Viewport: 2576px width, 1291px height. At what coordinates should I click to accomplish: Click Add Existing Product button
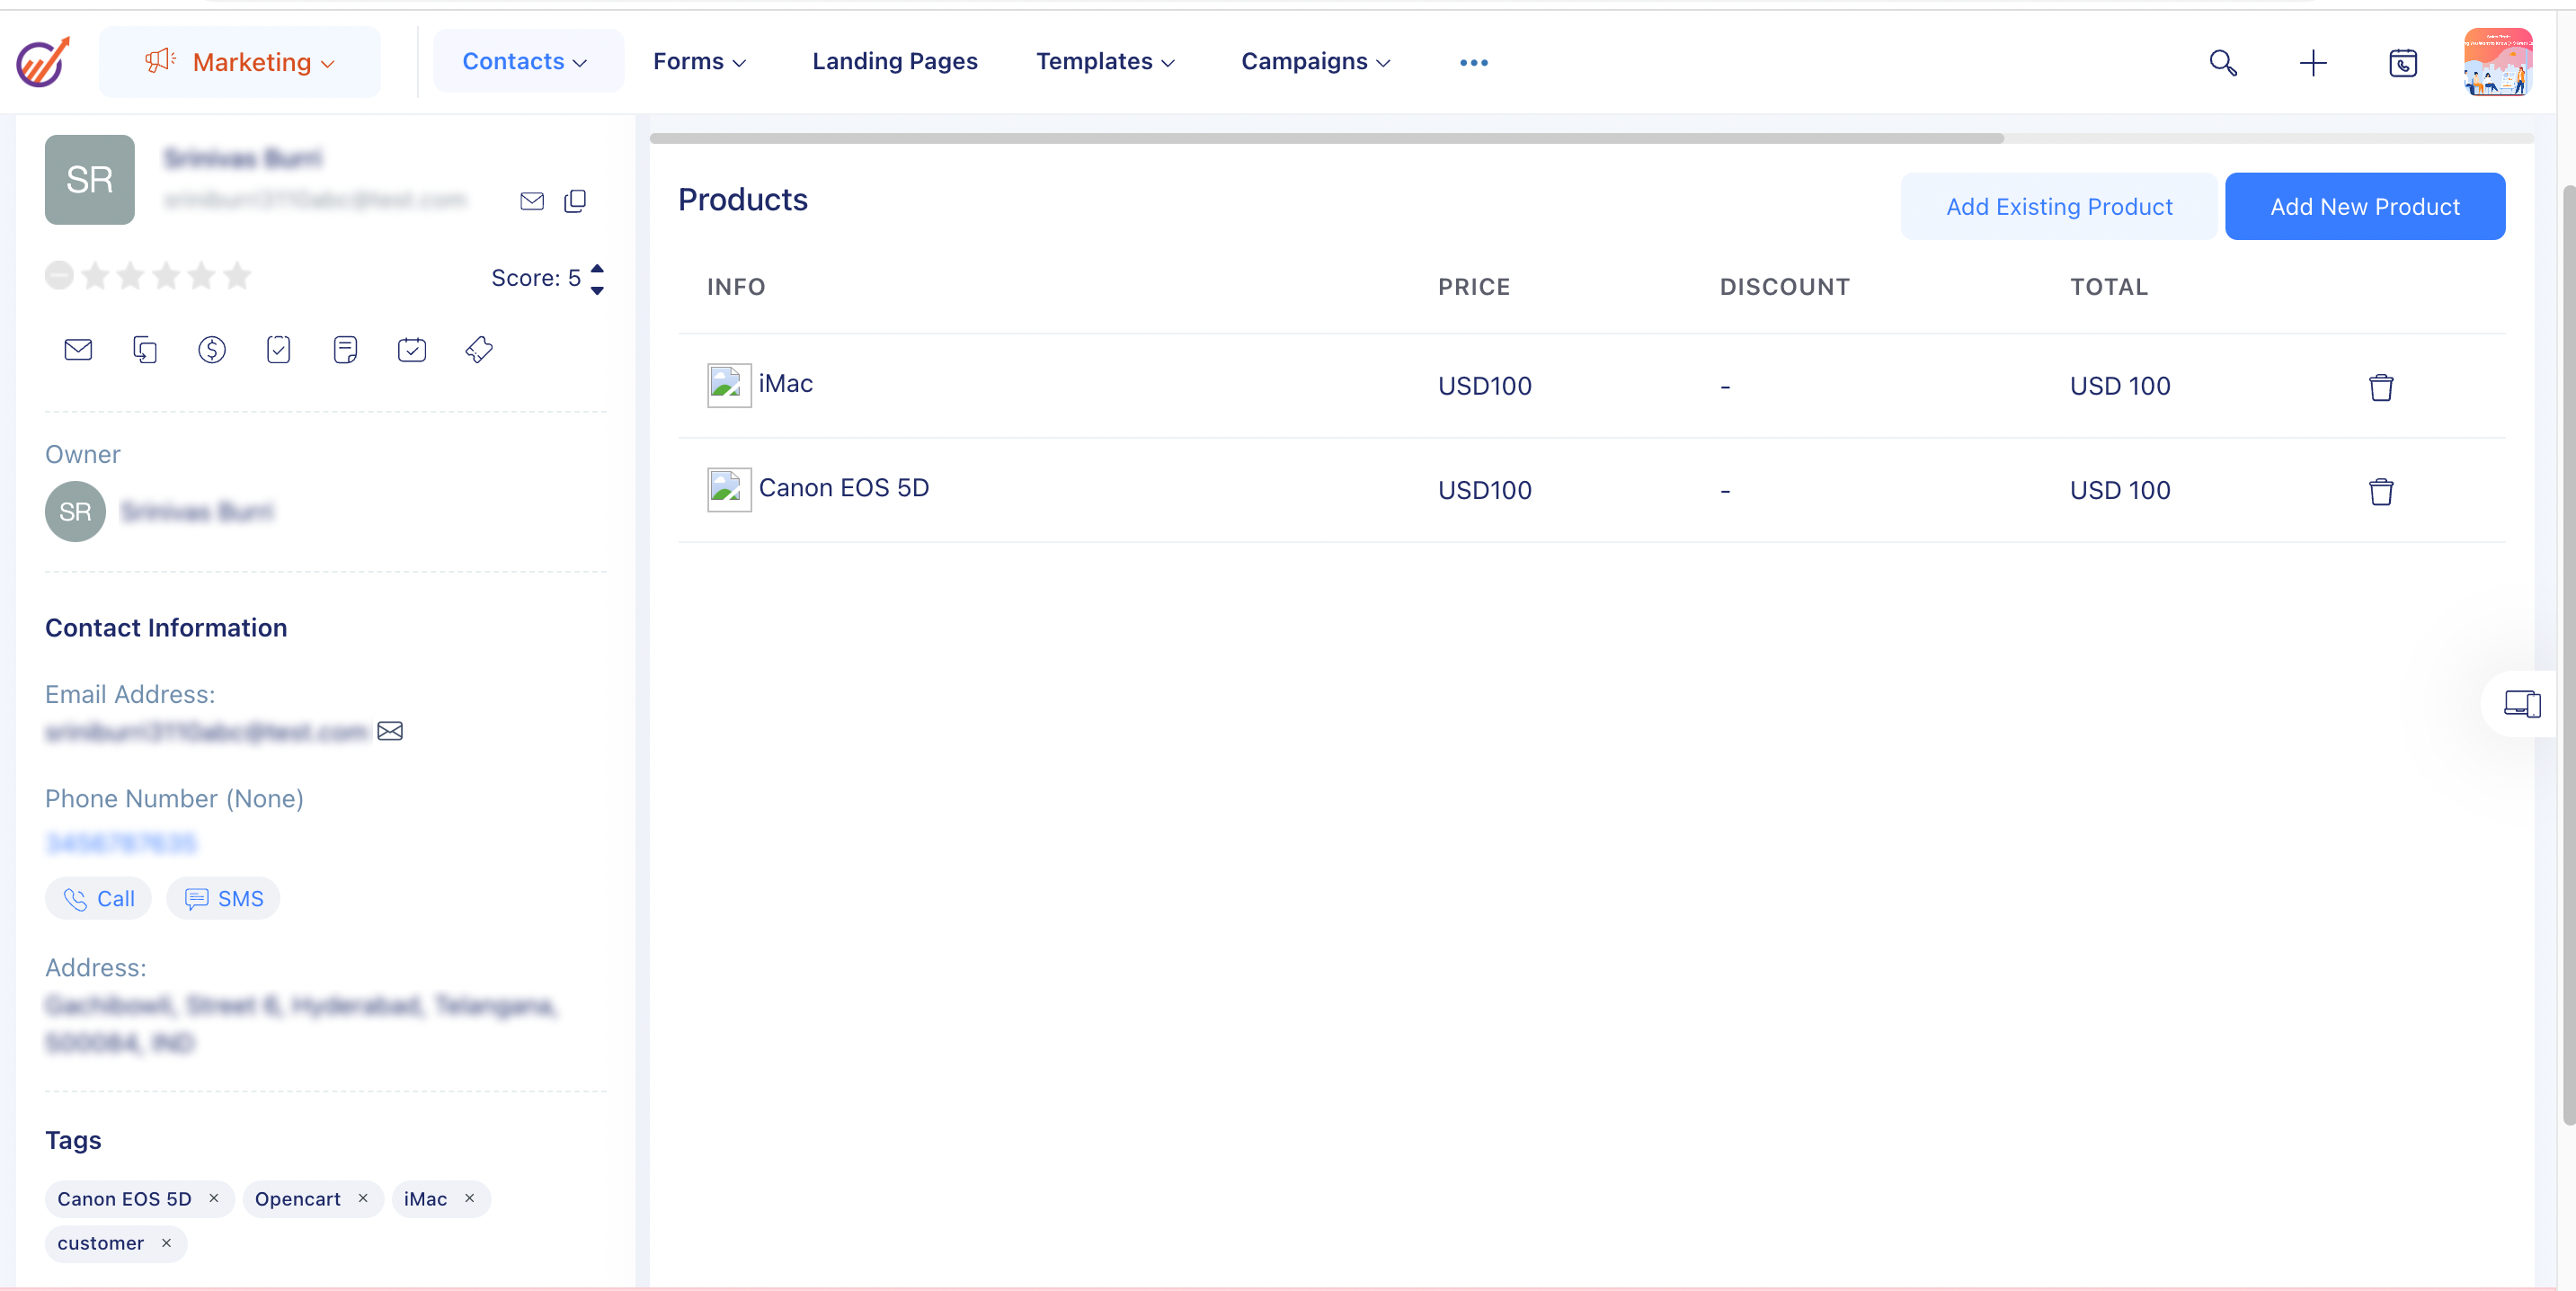(x=2058, y=207)
